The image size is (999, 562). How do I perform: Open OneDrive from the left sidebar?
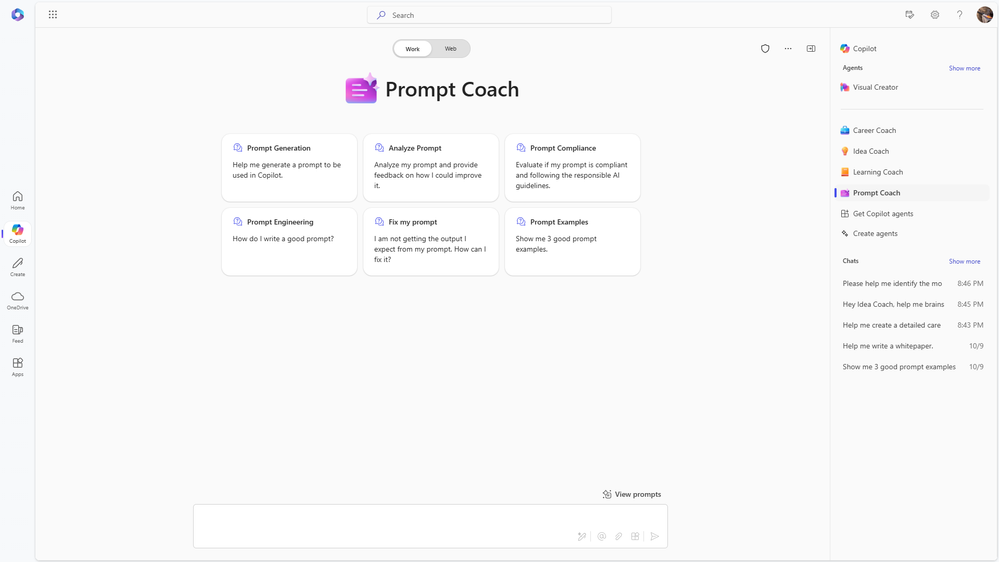[x=17, y=300]
